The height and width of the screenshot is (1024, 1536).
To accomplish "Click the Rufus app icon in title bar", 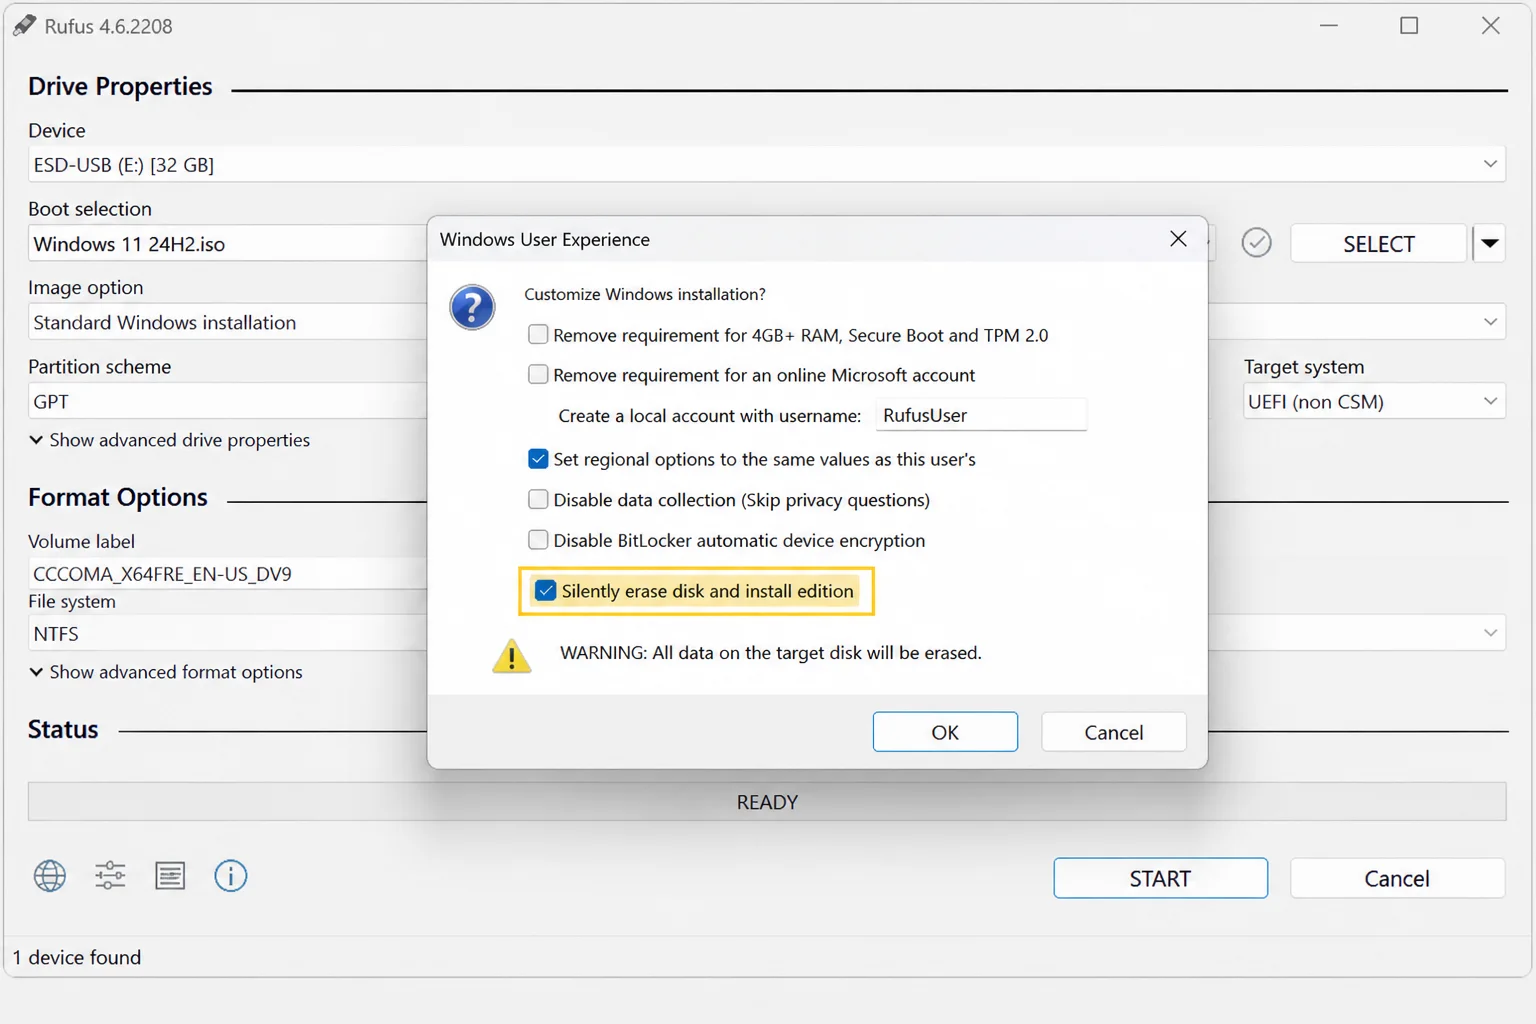I will [24, 26].
